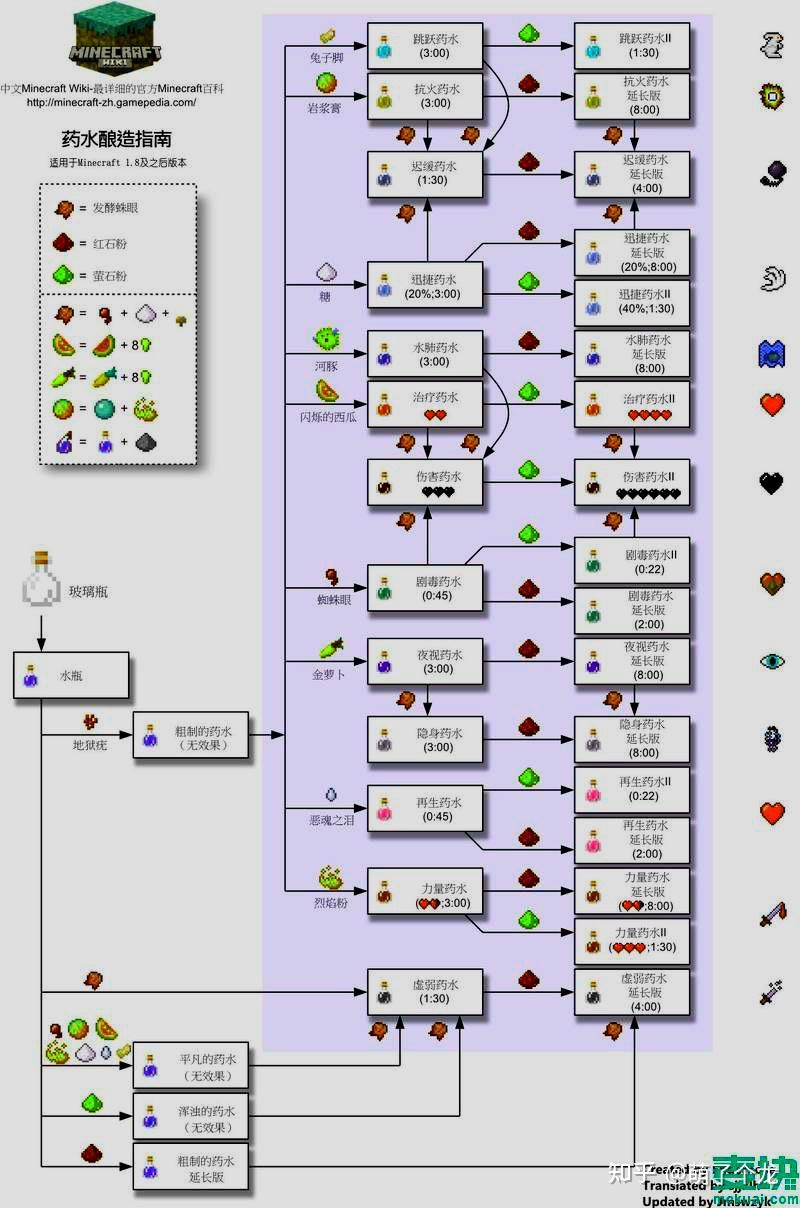Select the 虚弱药水延长版 (4:00) box
The image size is (800, 1208).
coord(632,992)
